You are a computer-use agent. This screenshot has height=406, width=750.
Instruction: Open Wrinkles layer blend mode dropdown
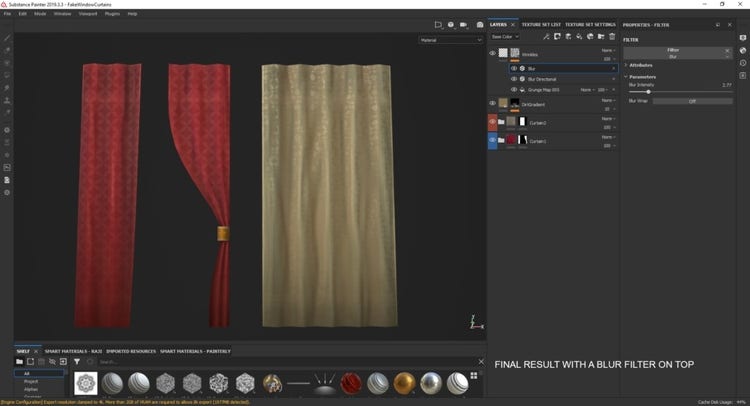click(608, 50)
